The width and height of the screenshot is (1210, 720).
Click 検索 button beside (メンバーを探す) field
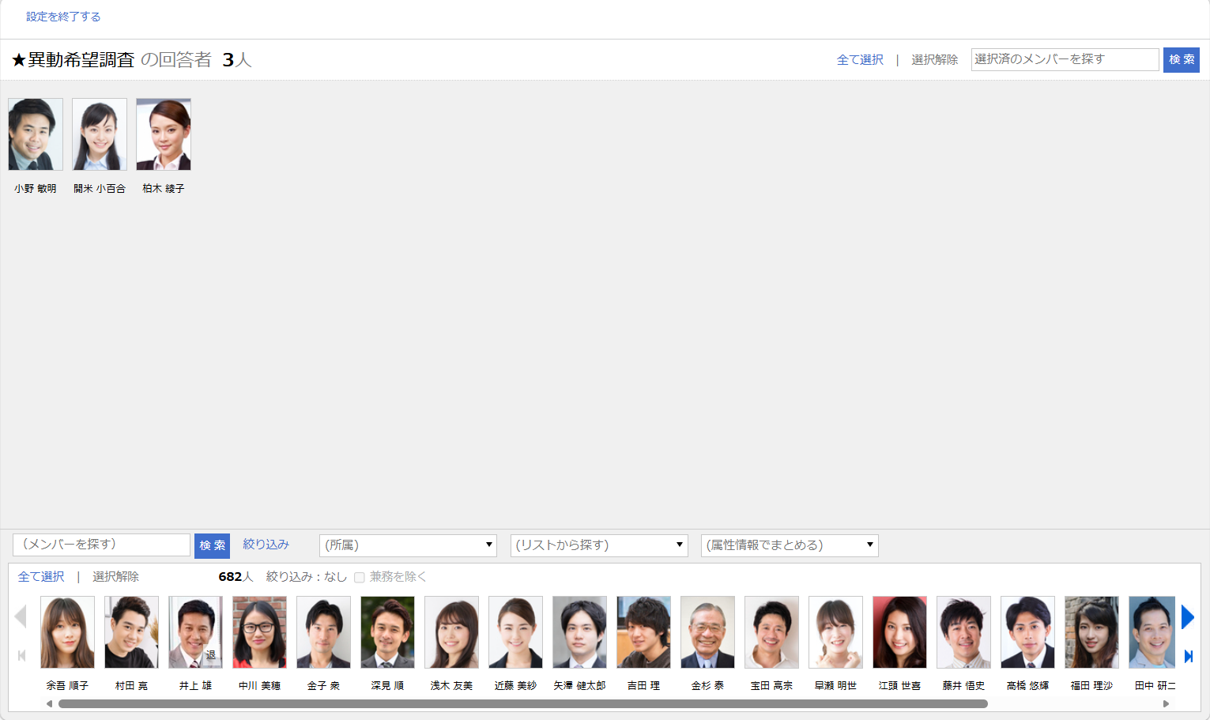pyautogui.click(x=212, y=545)
